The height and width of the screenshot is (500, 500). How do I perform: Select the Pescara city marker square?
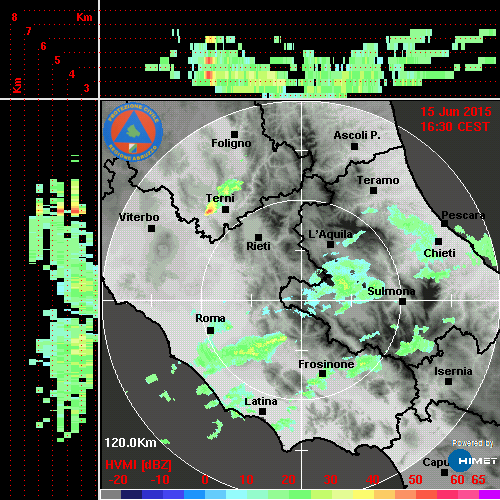pyautogui.click(x=444, y=223)
